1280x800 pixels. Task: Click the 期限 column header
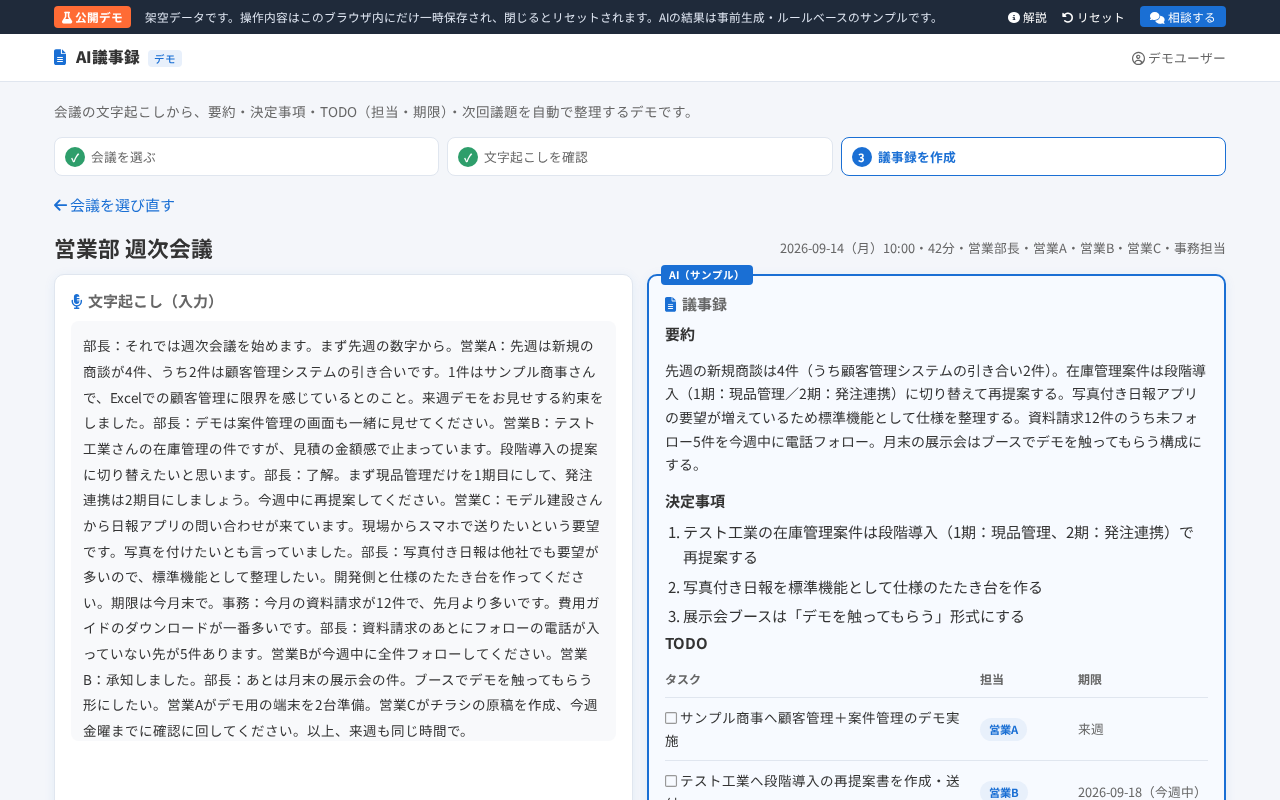coord(1090,679)
